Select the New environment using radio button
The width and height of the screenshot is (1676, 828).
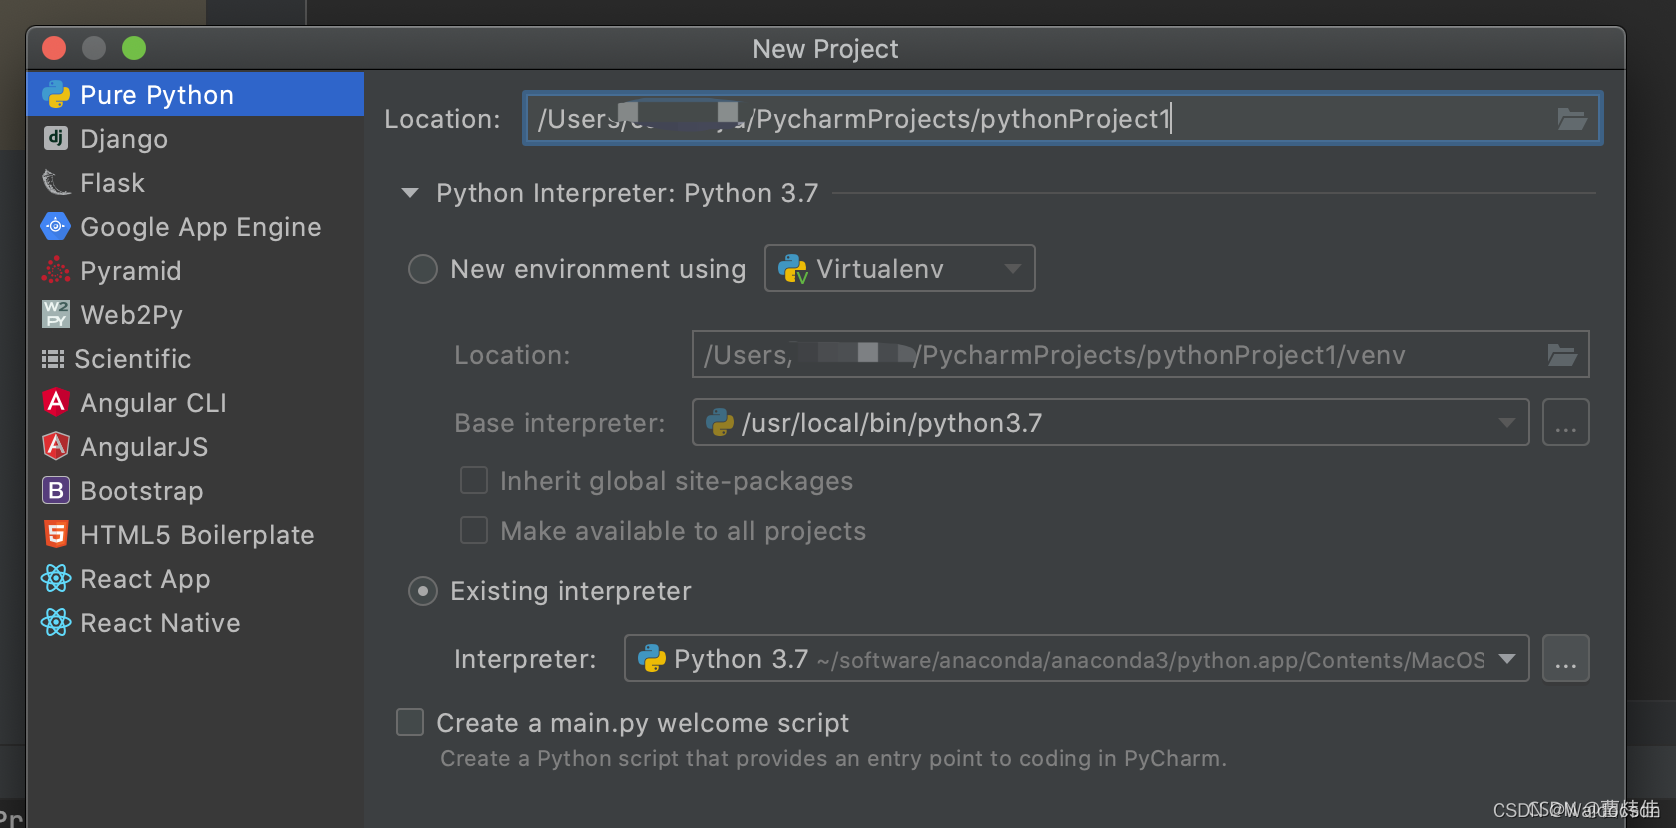click(423, 269)
